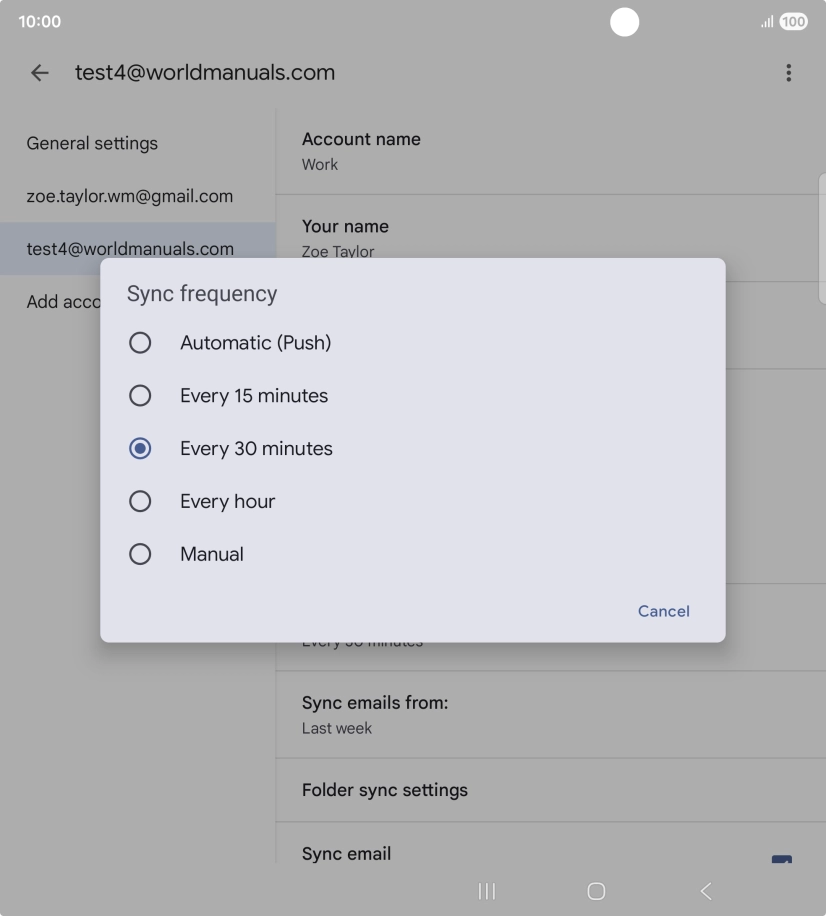Tap the Recents button in navigation bar

[x=486, y=890]
